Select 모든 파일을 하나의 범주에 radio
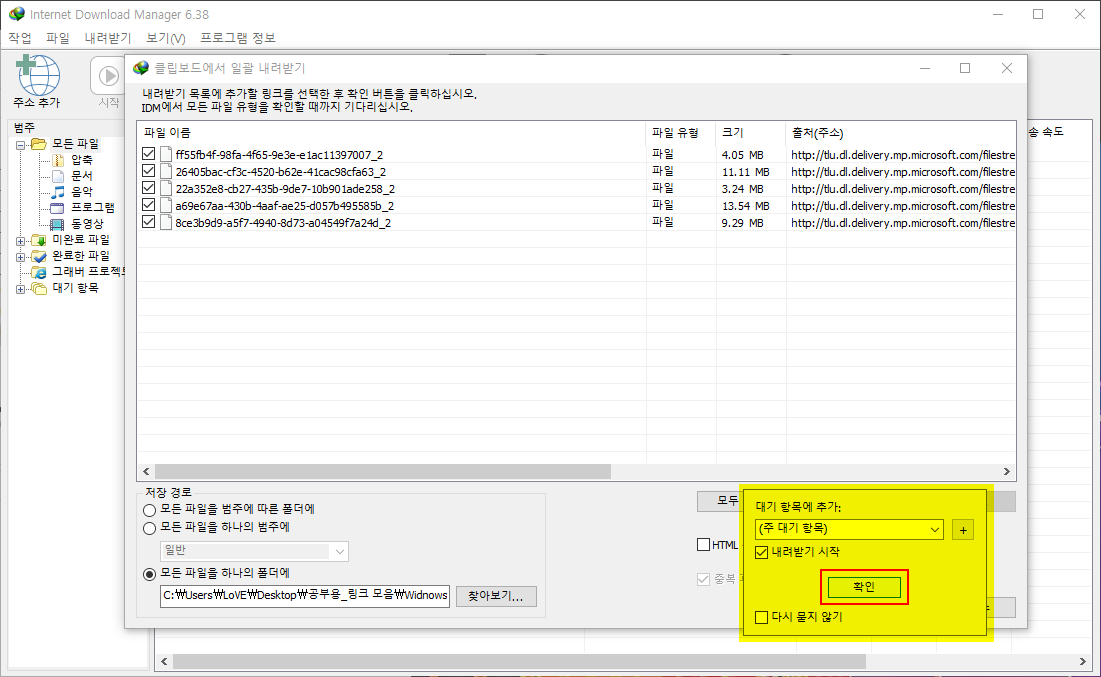Image resolution: width=1101 pixels, height=677 pixels. coord(150,528)
